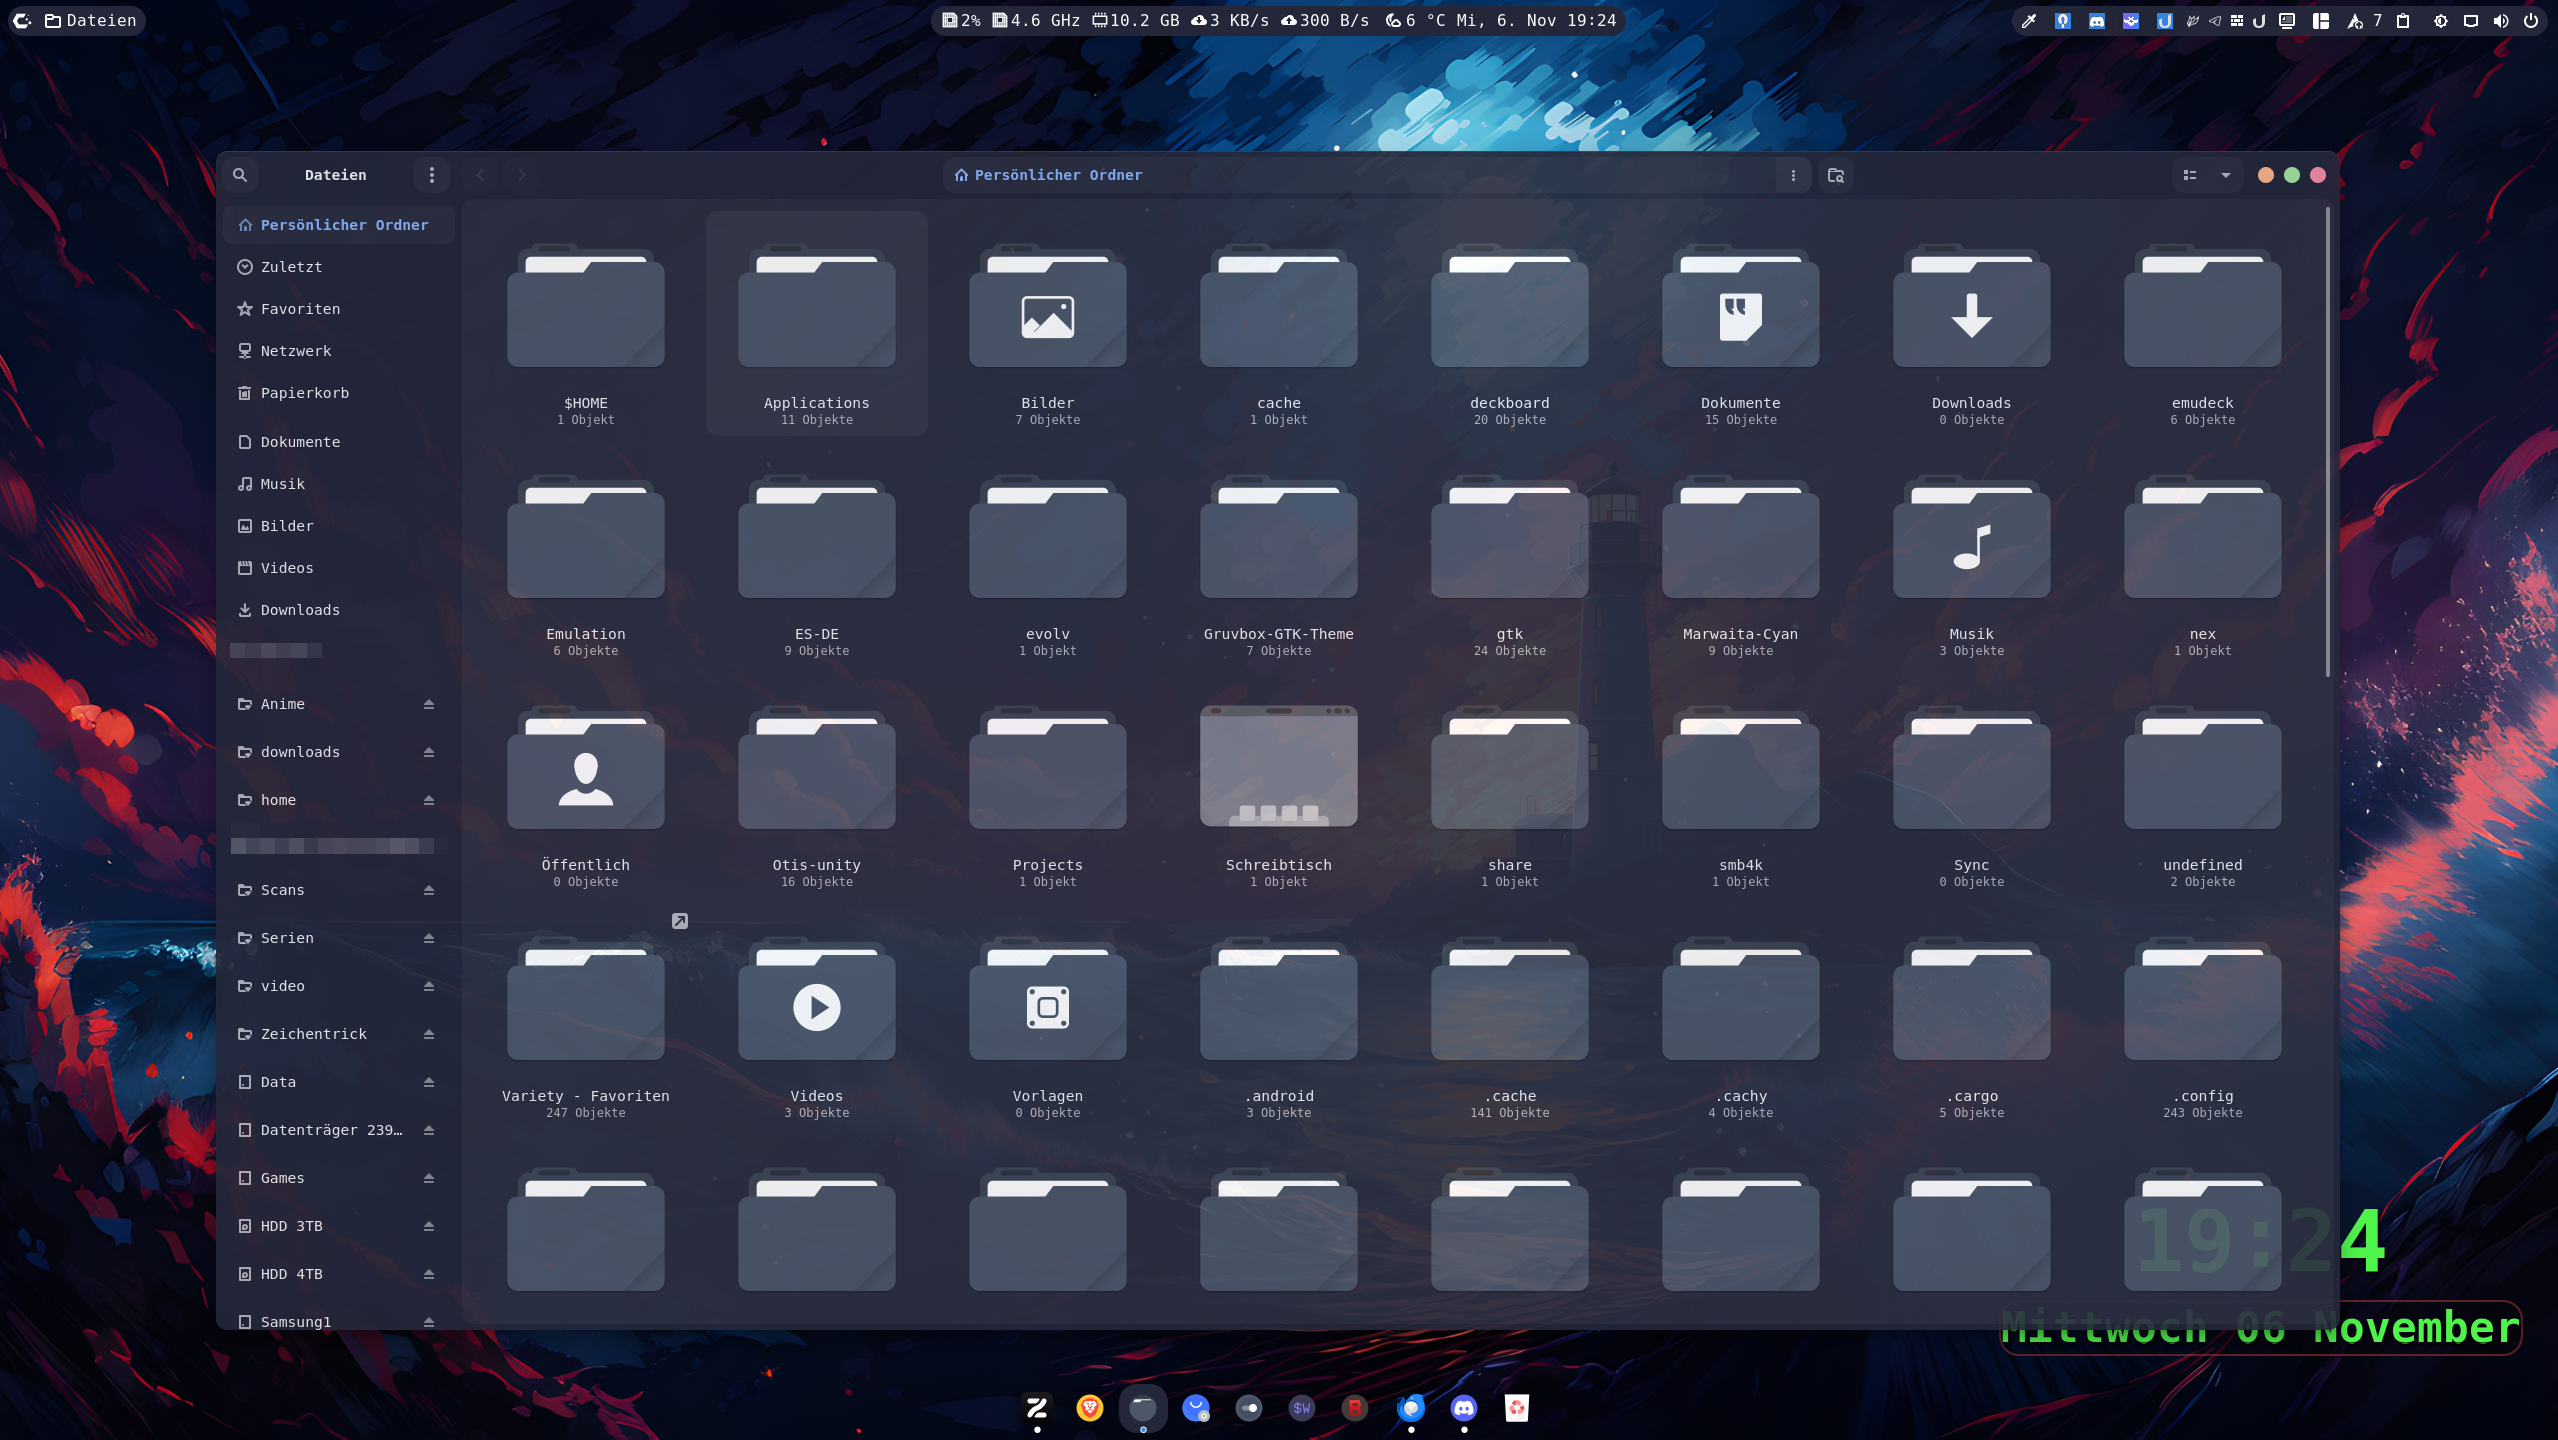Eject the Anime network mount
The width and height of the screenshot is (2558, 1440).
pos(429,704)
